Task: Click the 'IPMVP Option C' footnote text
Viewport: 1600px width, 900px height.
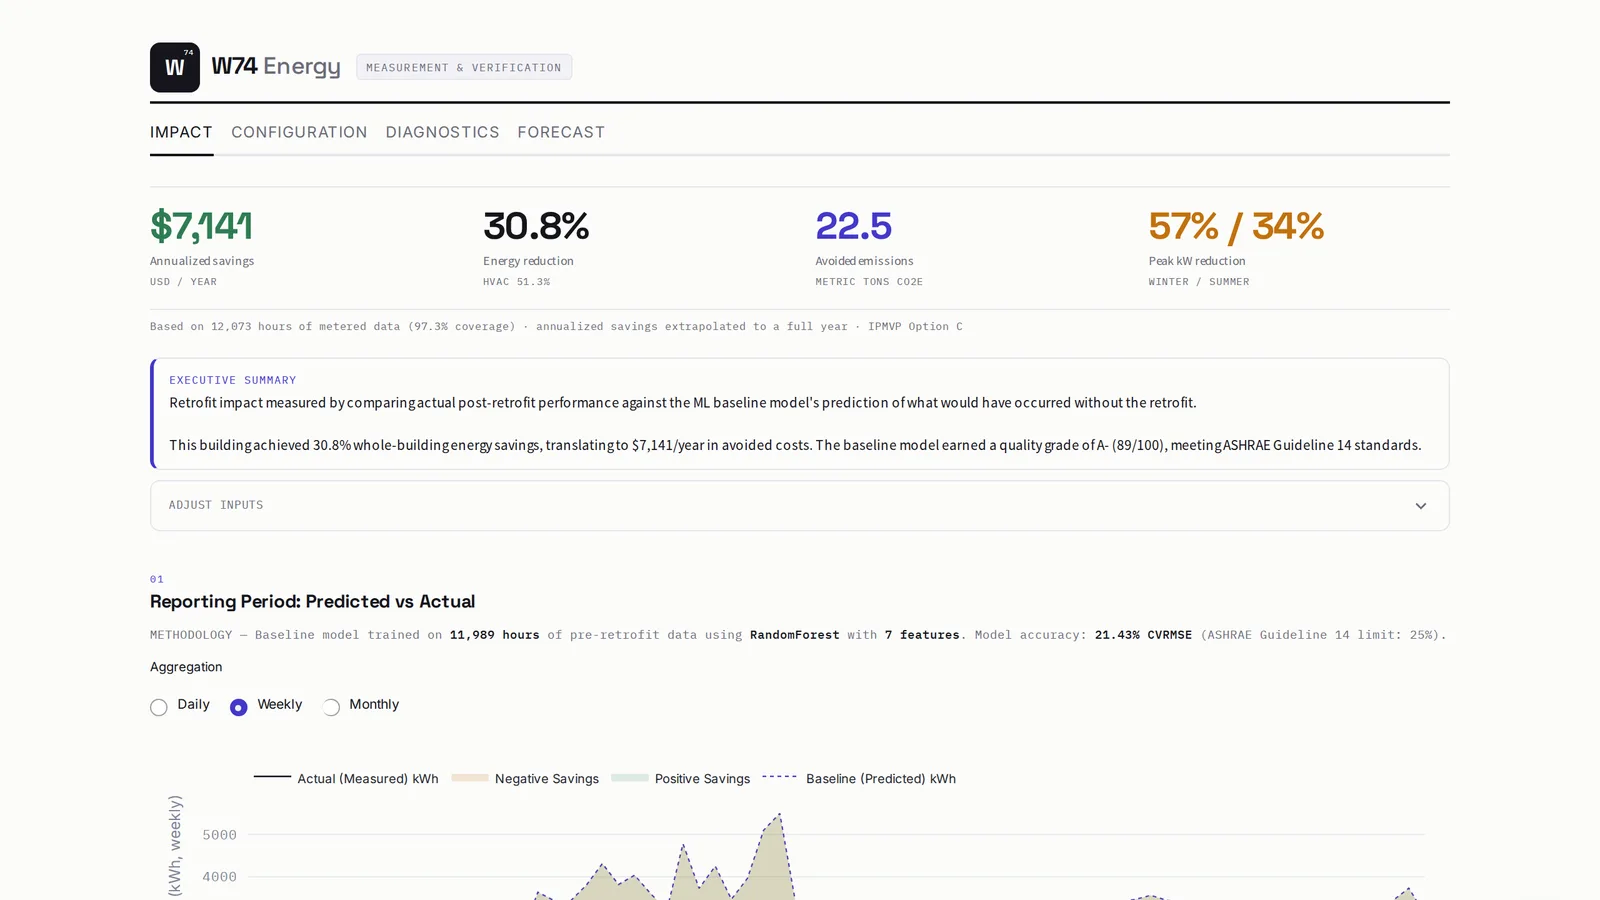Action: click(x=915, y=326)
